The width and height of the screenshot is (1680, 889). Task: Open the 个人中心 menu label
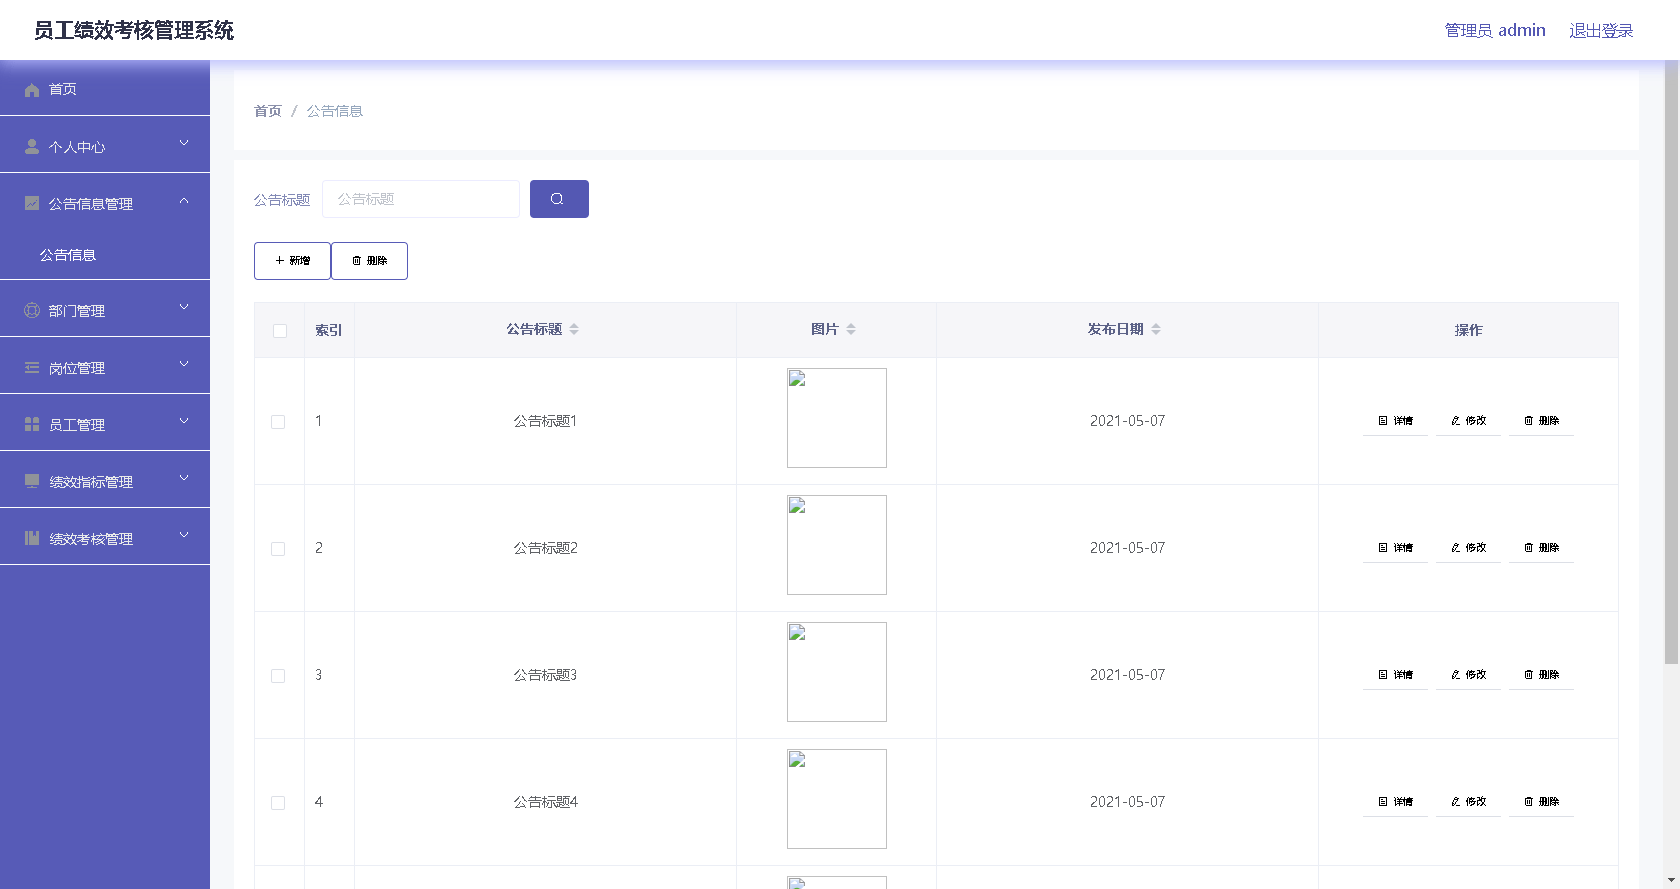pyautogui.click(x=77, y=147)
